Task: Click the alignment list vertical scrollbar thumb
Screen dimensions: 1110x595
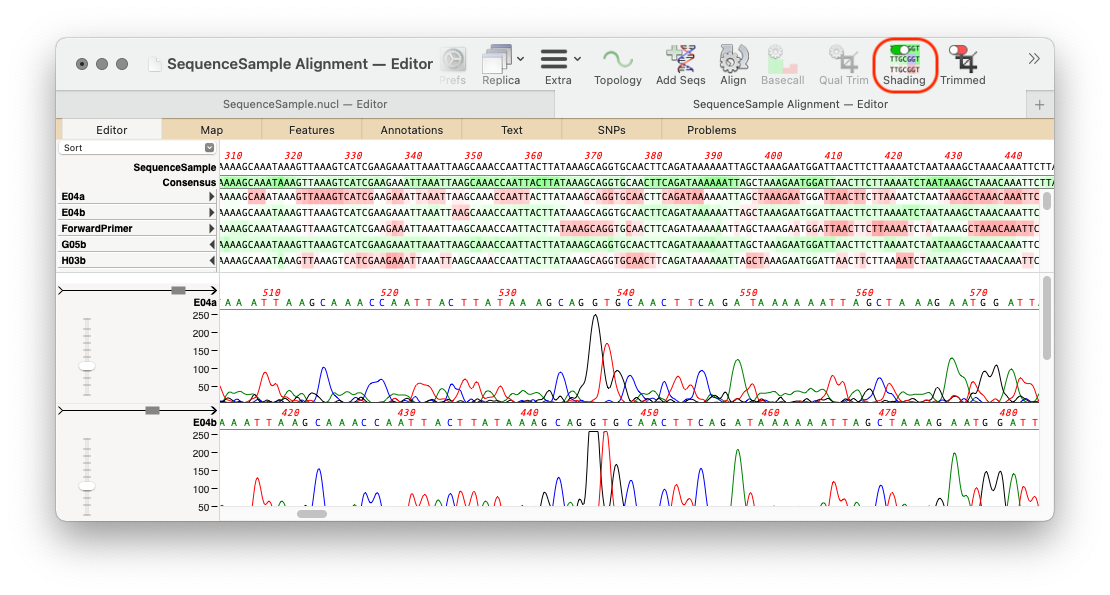Action: tap(1047, 201)
